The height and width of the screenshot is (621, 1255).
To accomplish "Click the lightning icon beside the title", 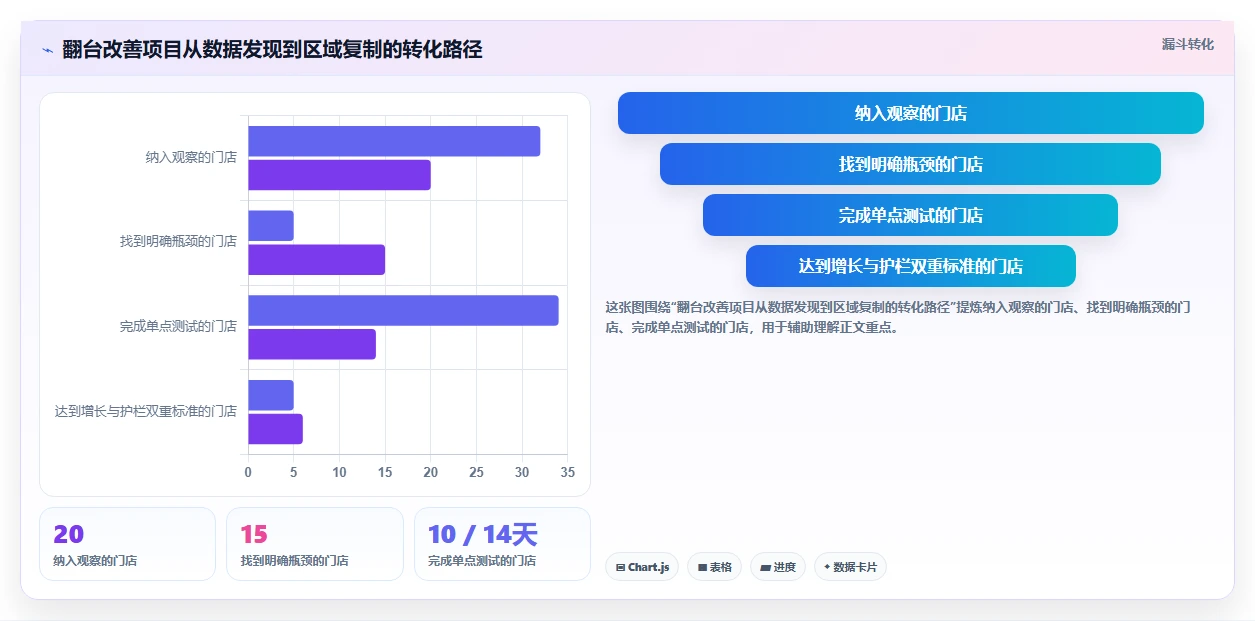I will (47, 49).
